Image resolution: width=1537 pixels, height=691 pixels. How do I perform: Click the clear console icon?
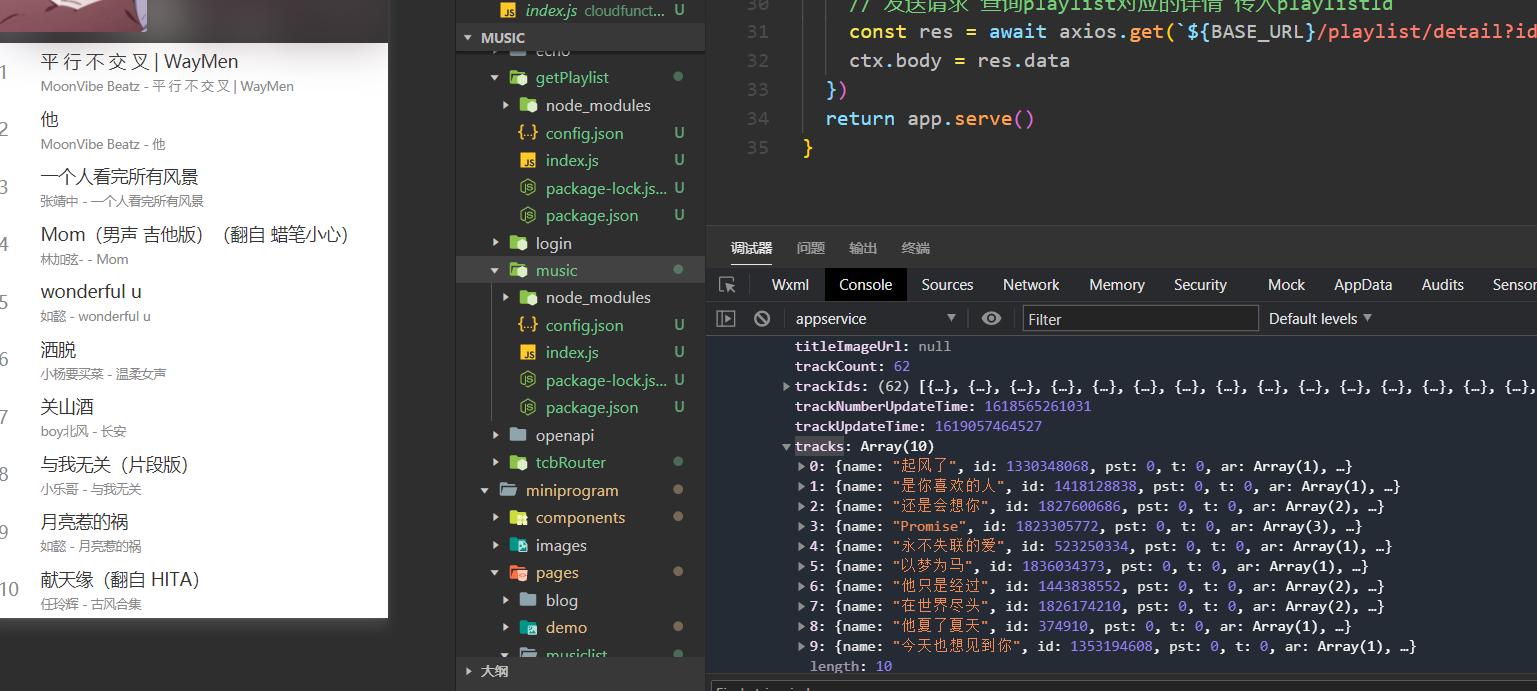(762, 318)
